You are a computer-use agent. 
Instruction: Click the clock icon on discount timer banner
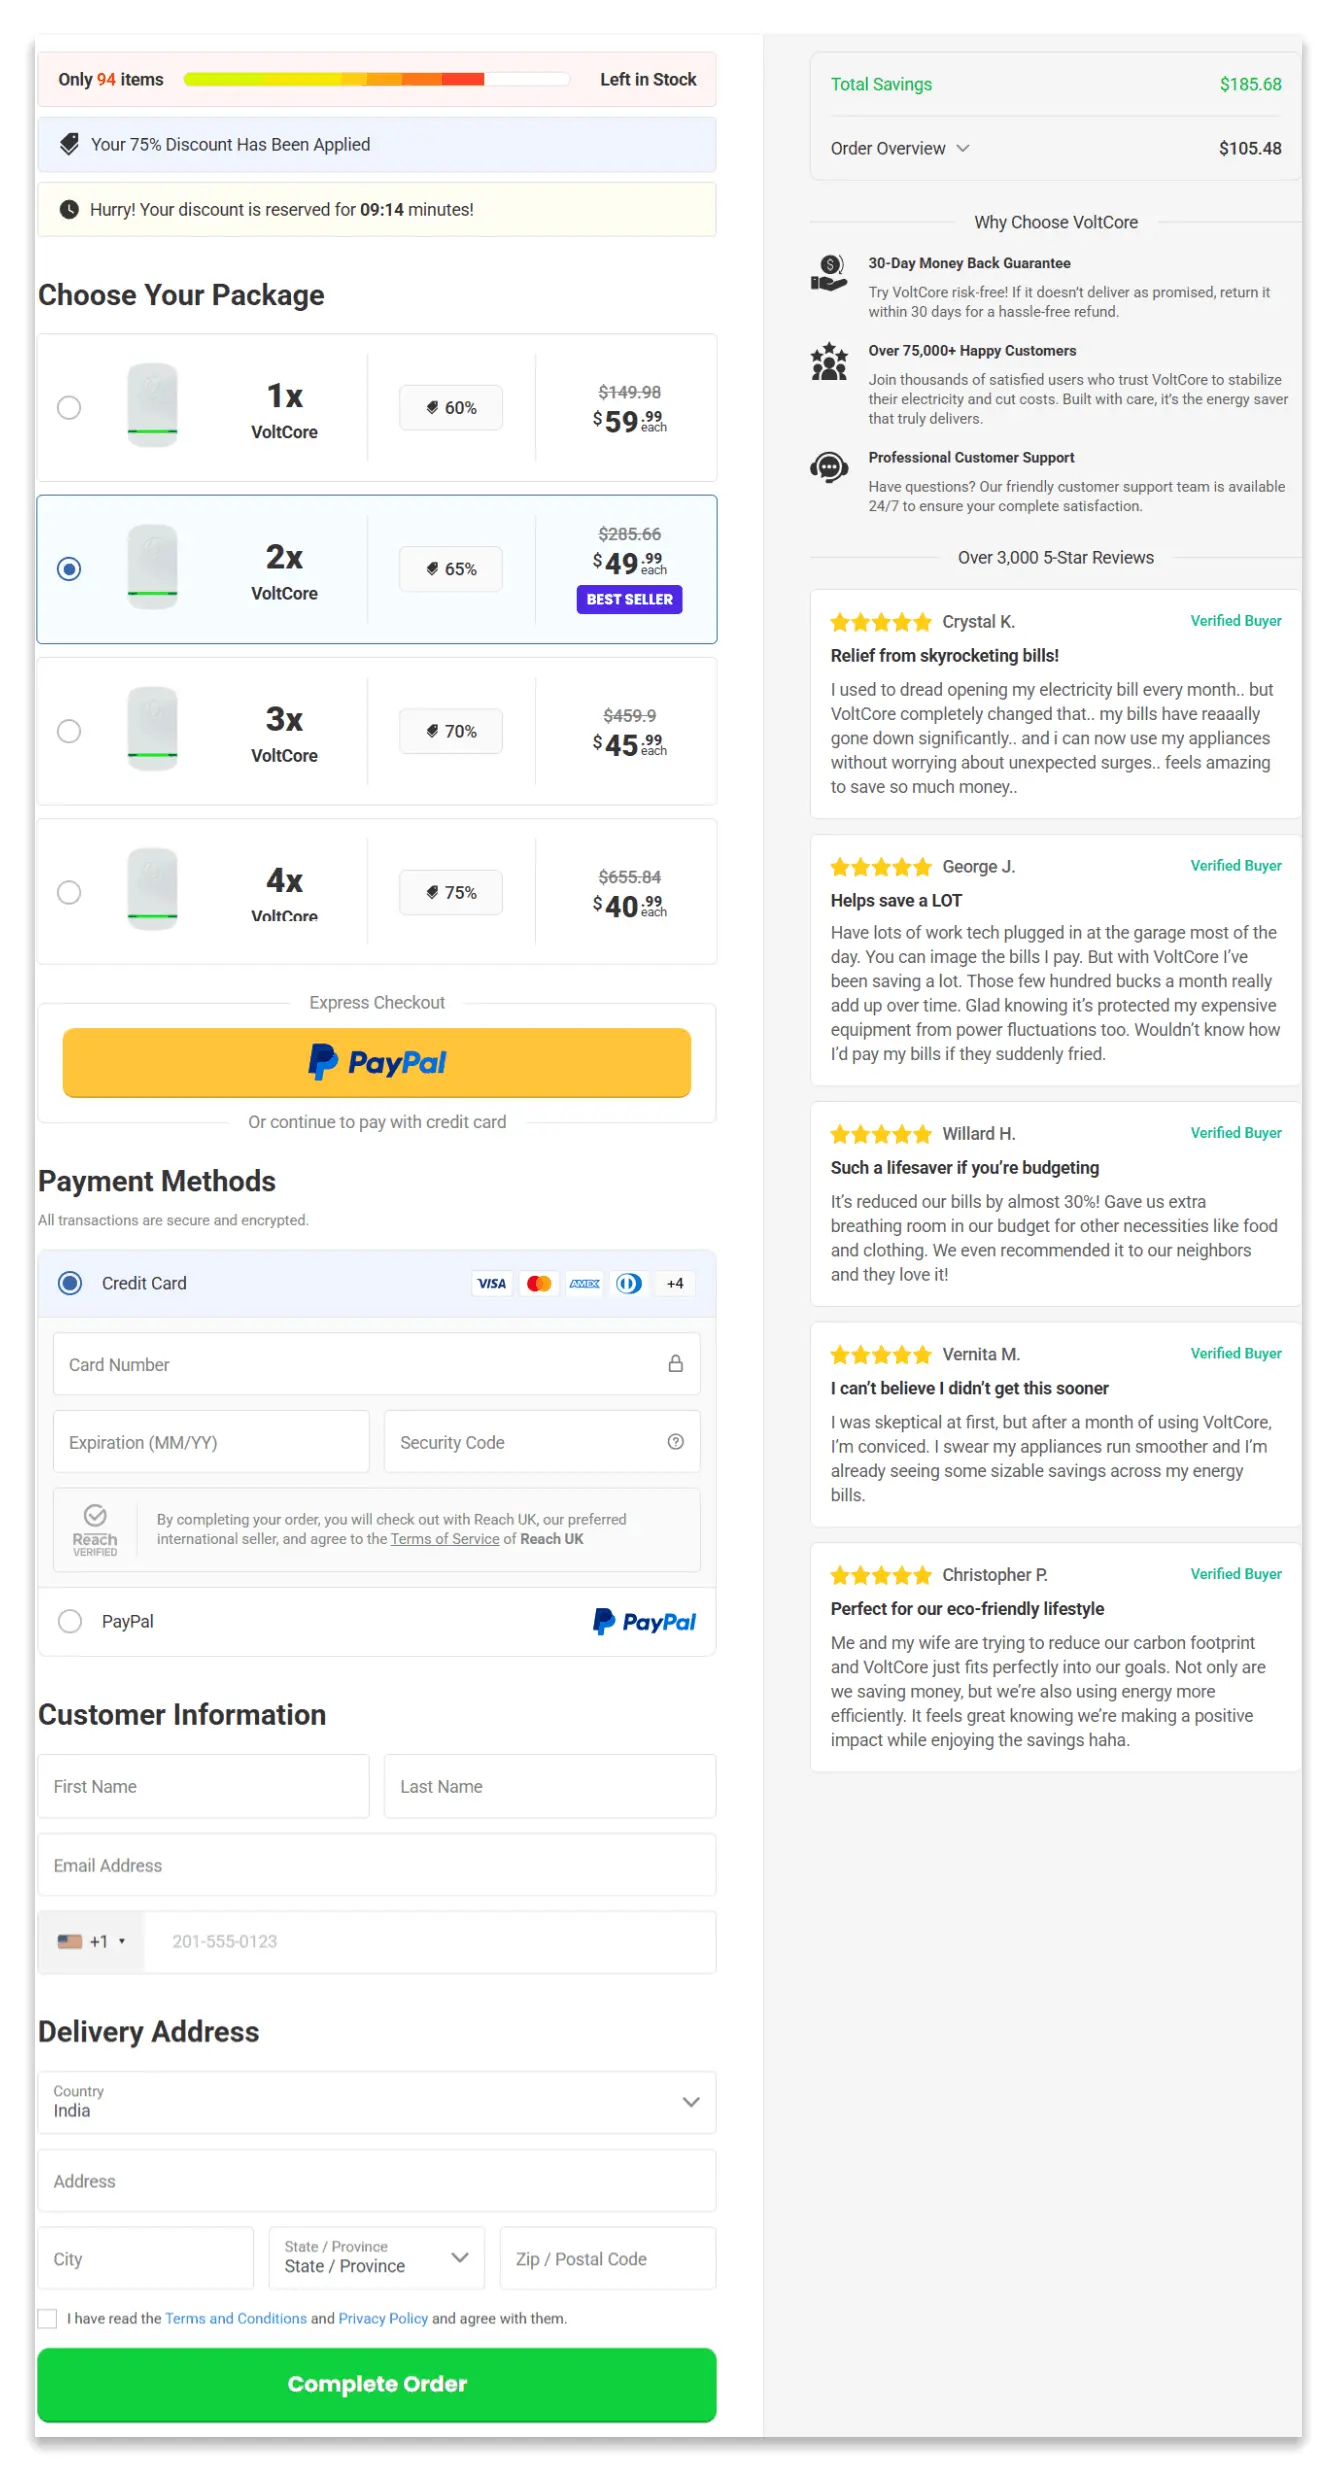click(68, 209)
